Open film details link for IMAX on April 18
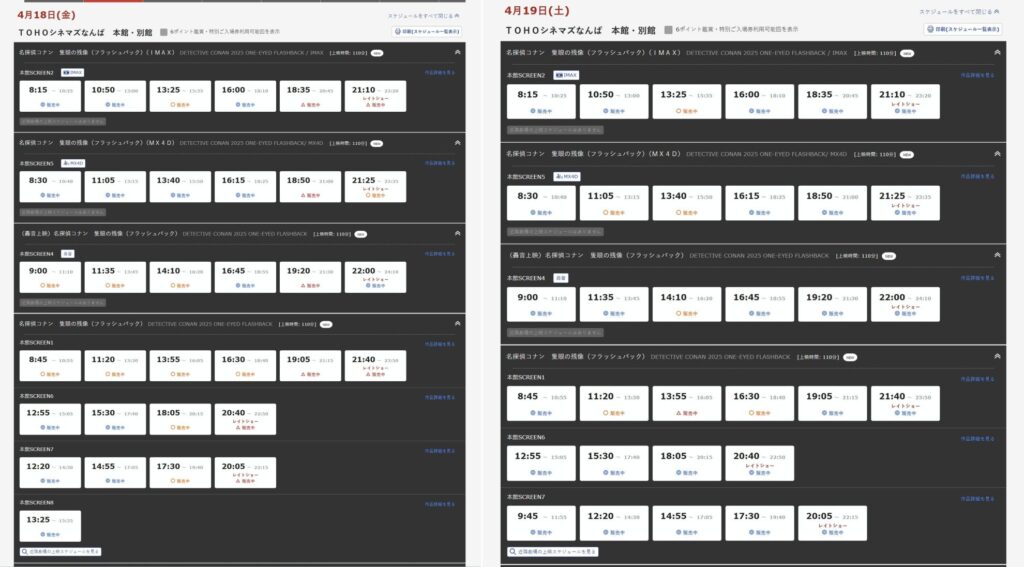The image size is (1024, 567). pos(440,73)
